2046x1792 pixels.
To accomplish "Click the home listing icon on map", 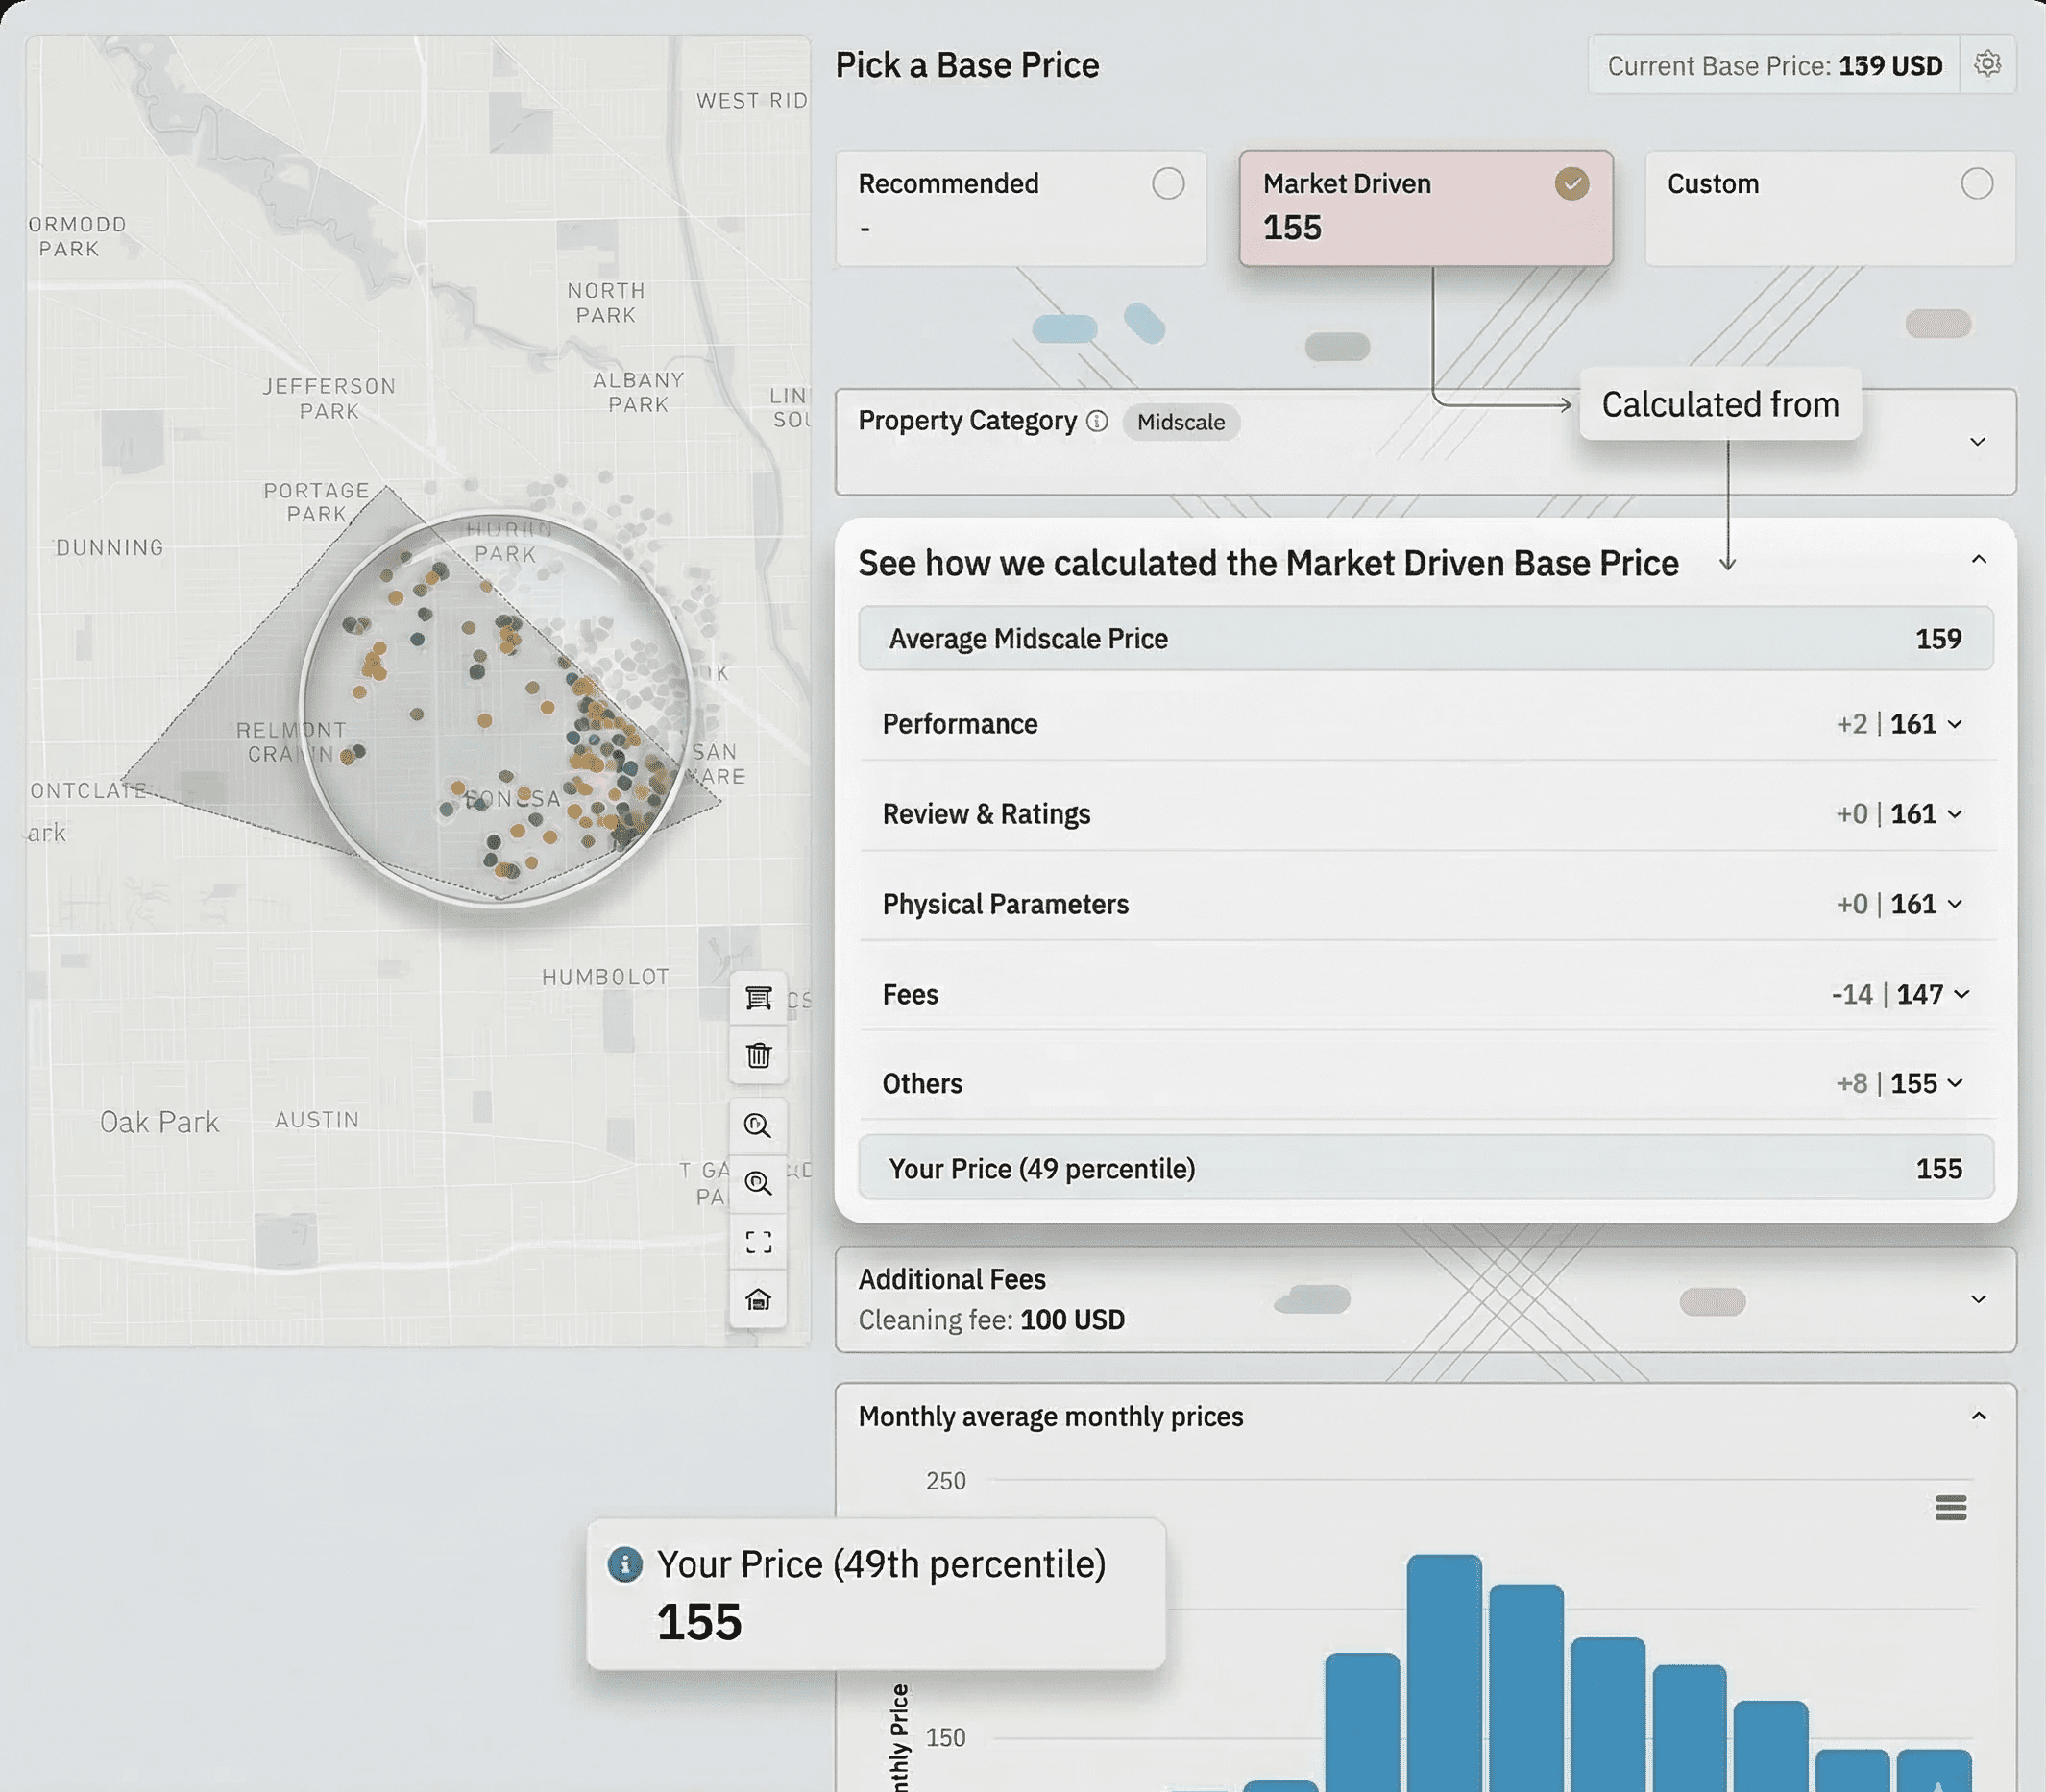I will tap(758, 1299).
